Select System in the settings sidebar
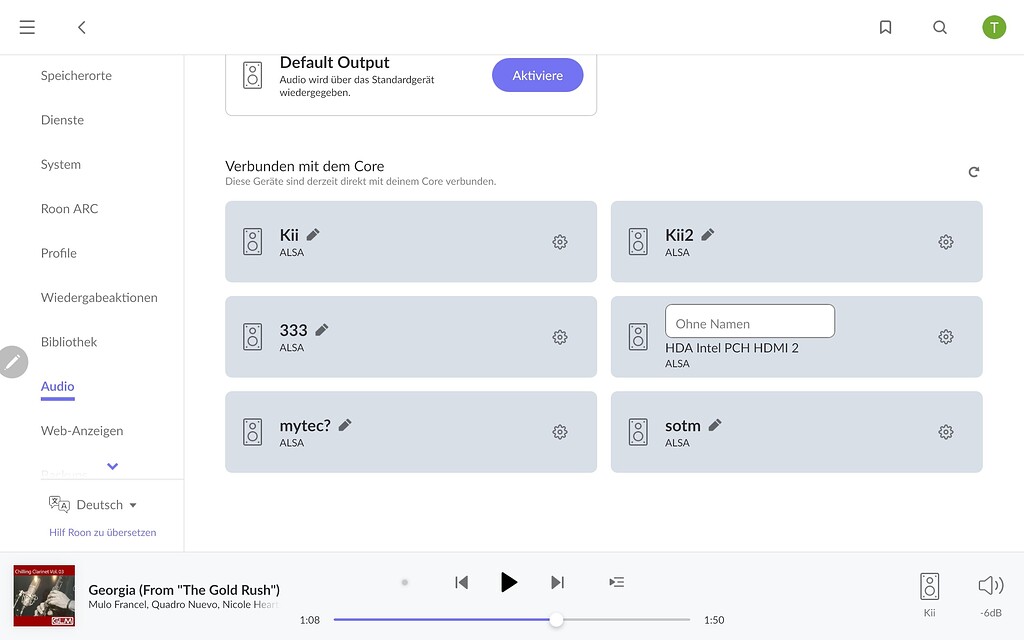Image resolution: width=1024 pixels, height=640 pixels. 60,164
